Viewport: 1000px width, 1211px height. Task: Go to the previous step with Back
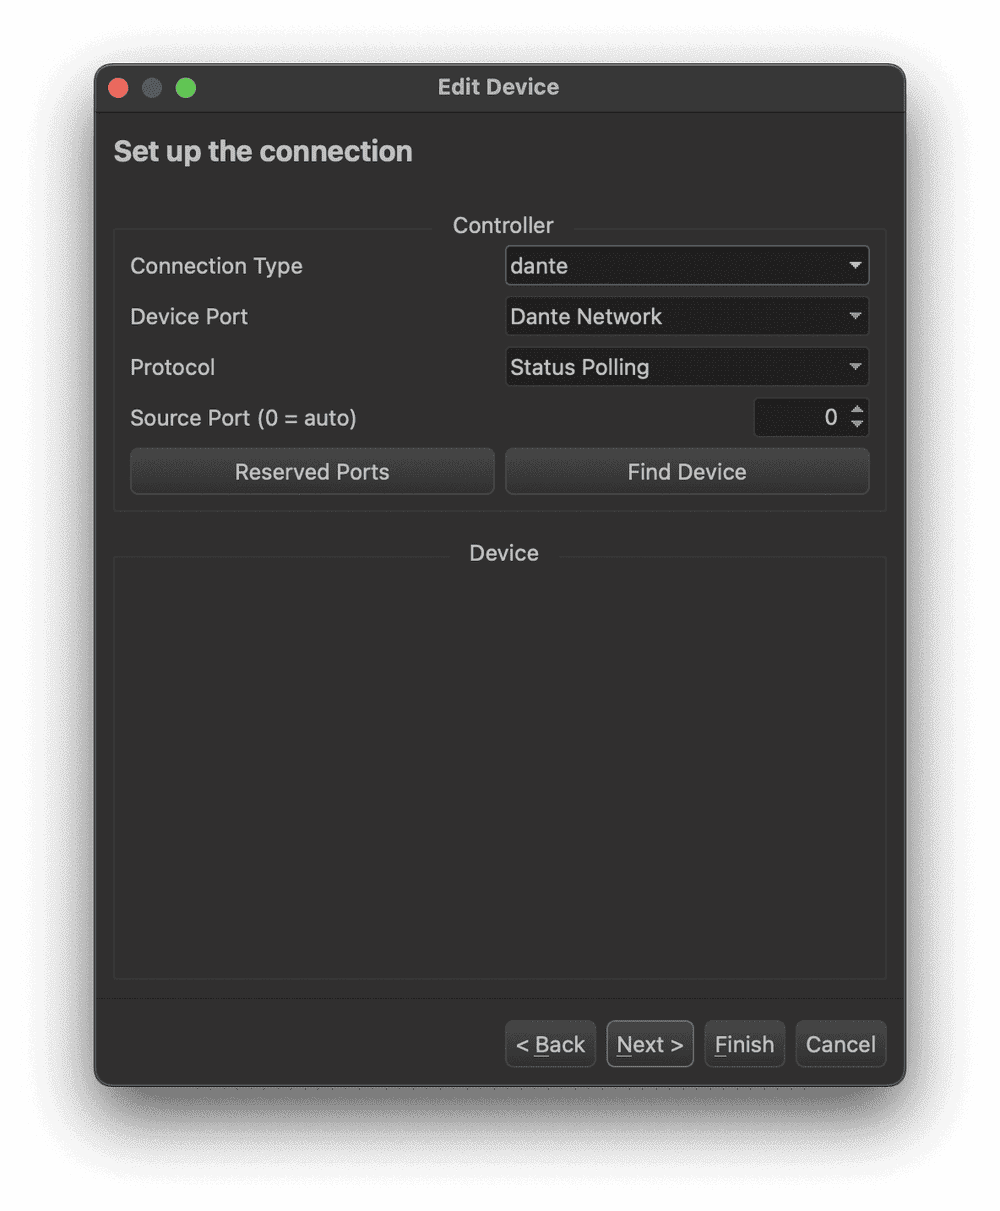(x=550, y=1044)
